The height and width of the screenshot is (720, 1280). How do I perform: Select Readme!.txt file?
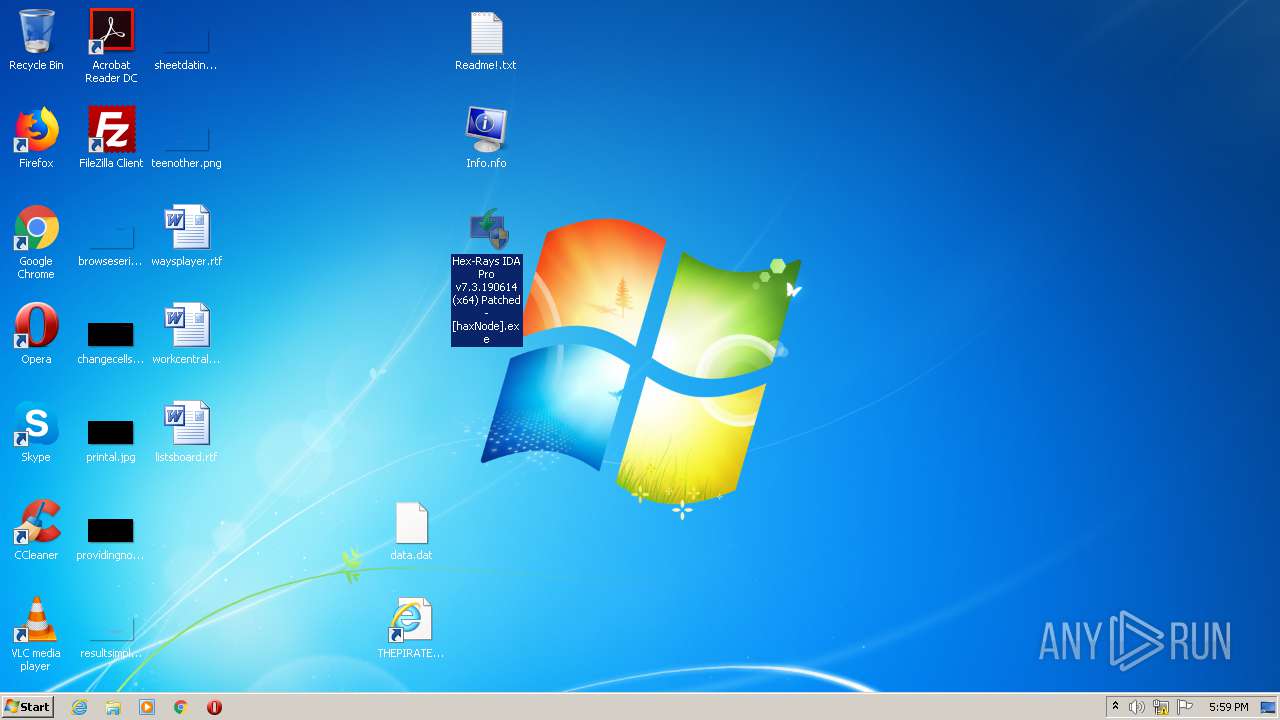[486, 40]
